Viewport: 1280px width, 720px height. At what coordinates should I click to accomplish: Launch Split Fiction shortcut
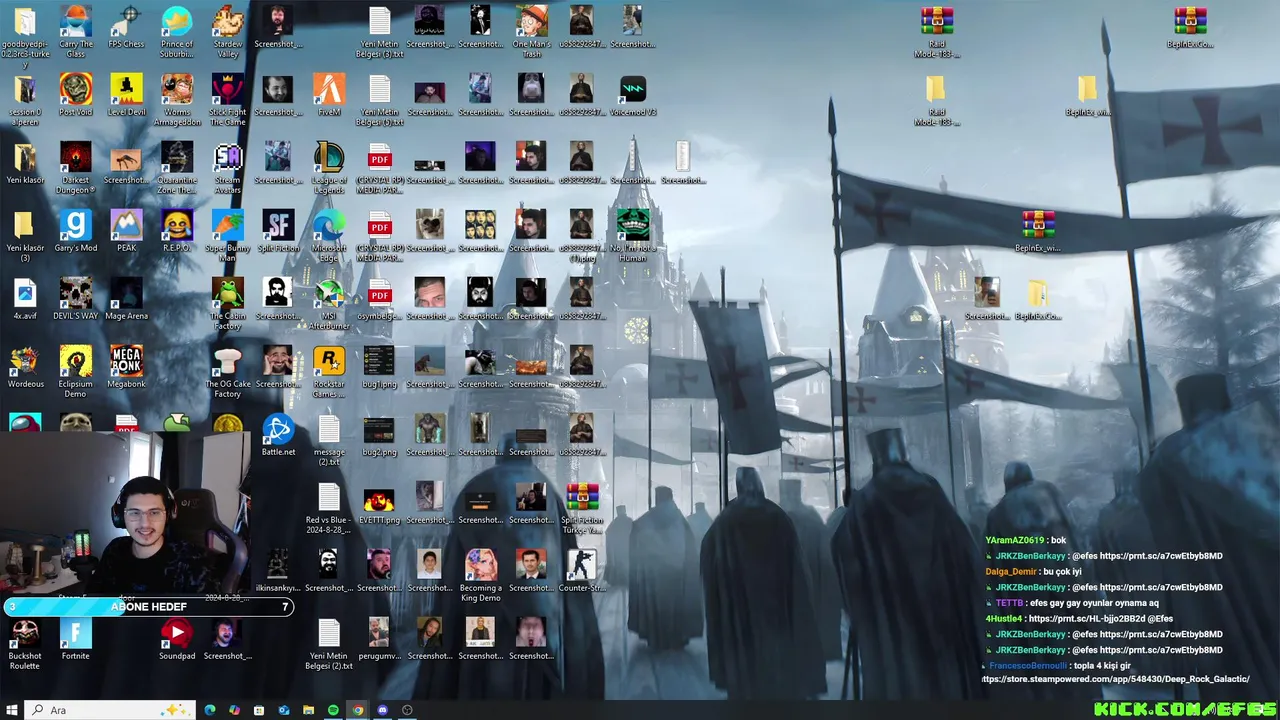[x=278, y=231]
